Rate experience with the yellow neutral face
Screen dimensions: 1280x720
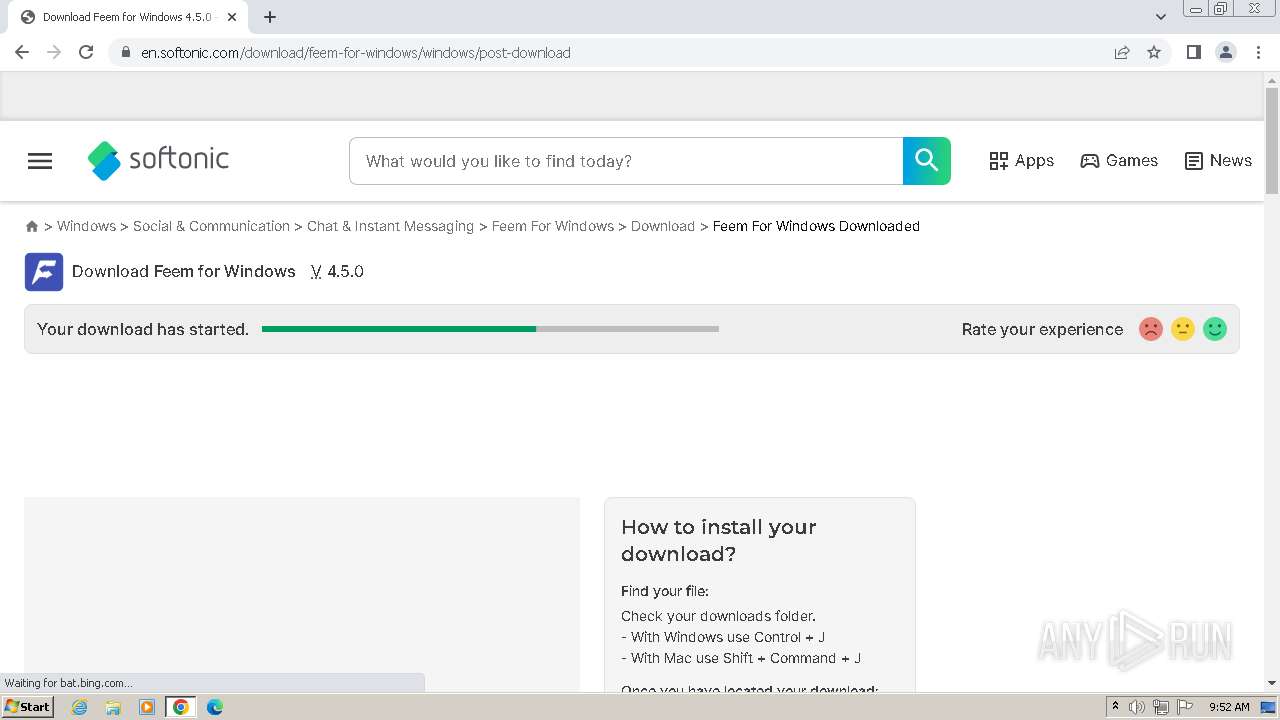[1183, 329]
